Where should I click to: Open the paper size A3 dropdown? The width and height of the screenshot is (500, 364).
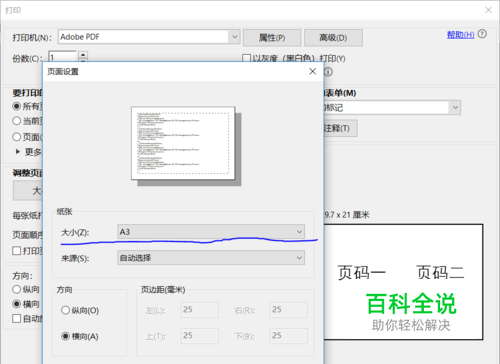(x=211, y=232)
